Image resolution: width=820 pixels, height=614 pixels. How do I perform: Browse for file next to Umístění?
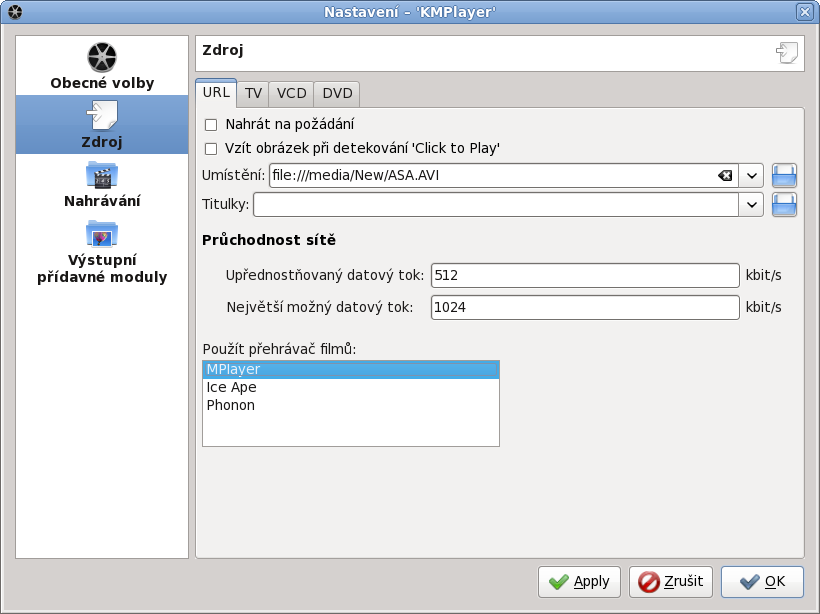tap(785, 176)
